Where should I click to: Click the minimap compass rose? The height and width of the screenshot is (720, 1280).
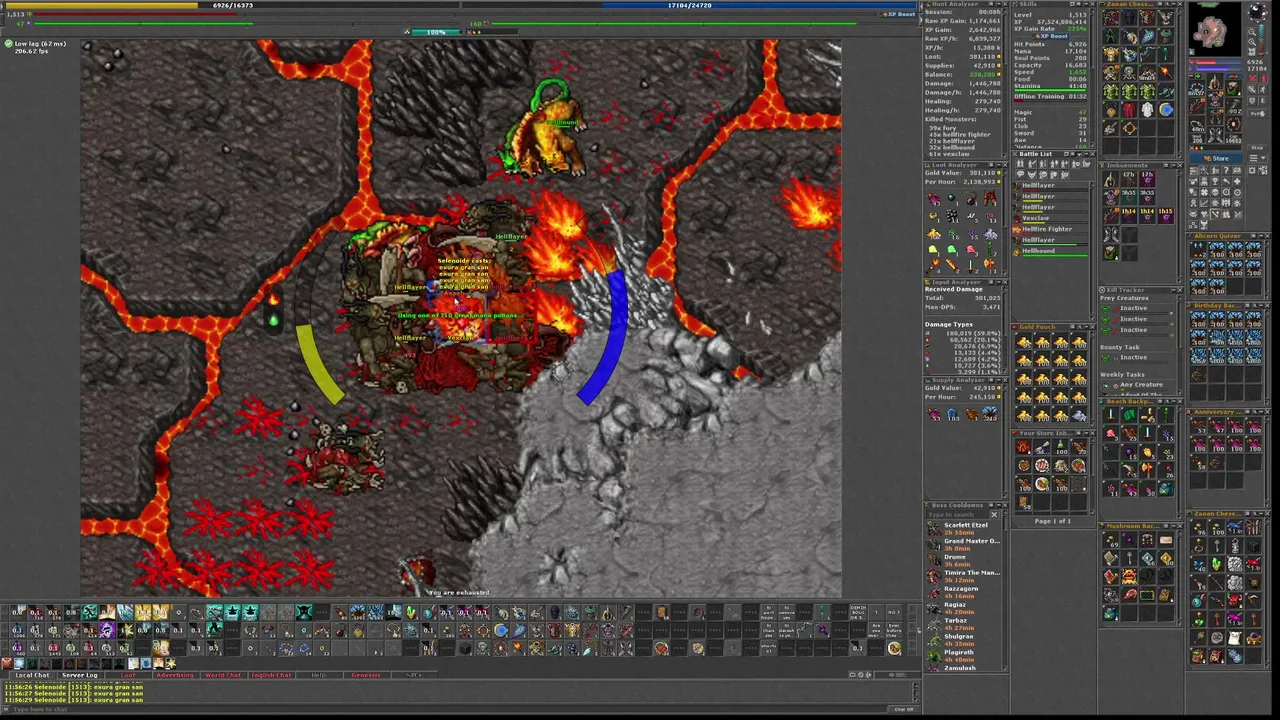point(1257,12)
